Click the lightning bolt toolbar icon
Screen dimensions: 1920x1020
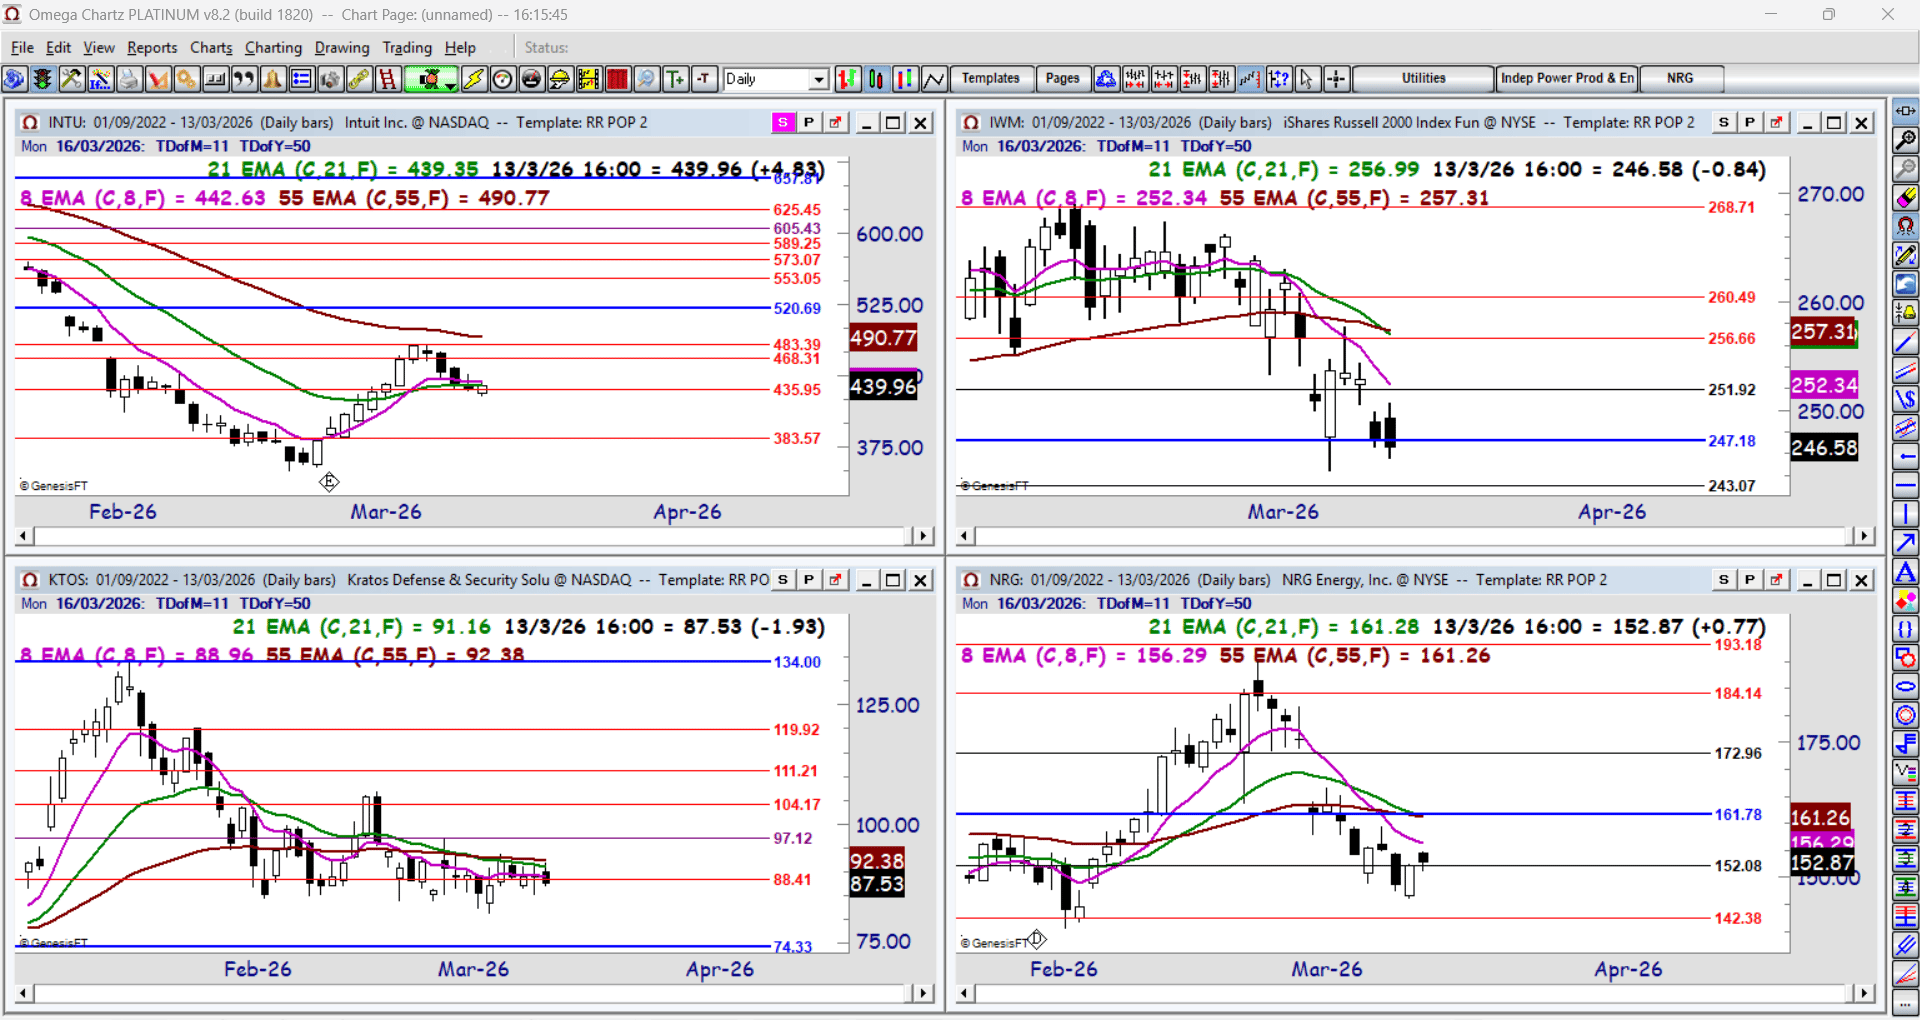point(474,79)
